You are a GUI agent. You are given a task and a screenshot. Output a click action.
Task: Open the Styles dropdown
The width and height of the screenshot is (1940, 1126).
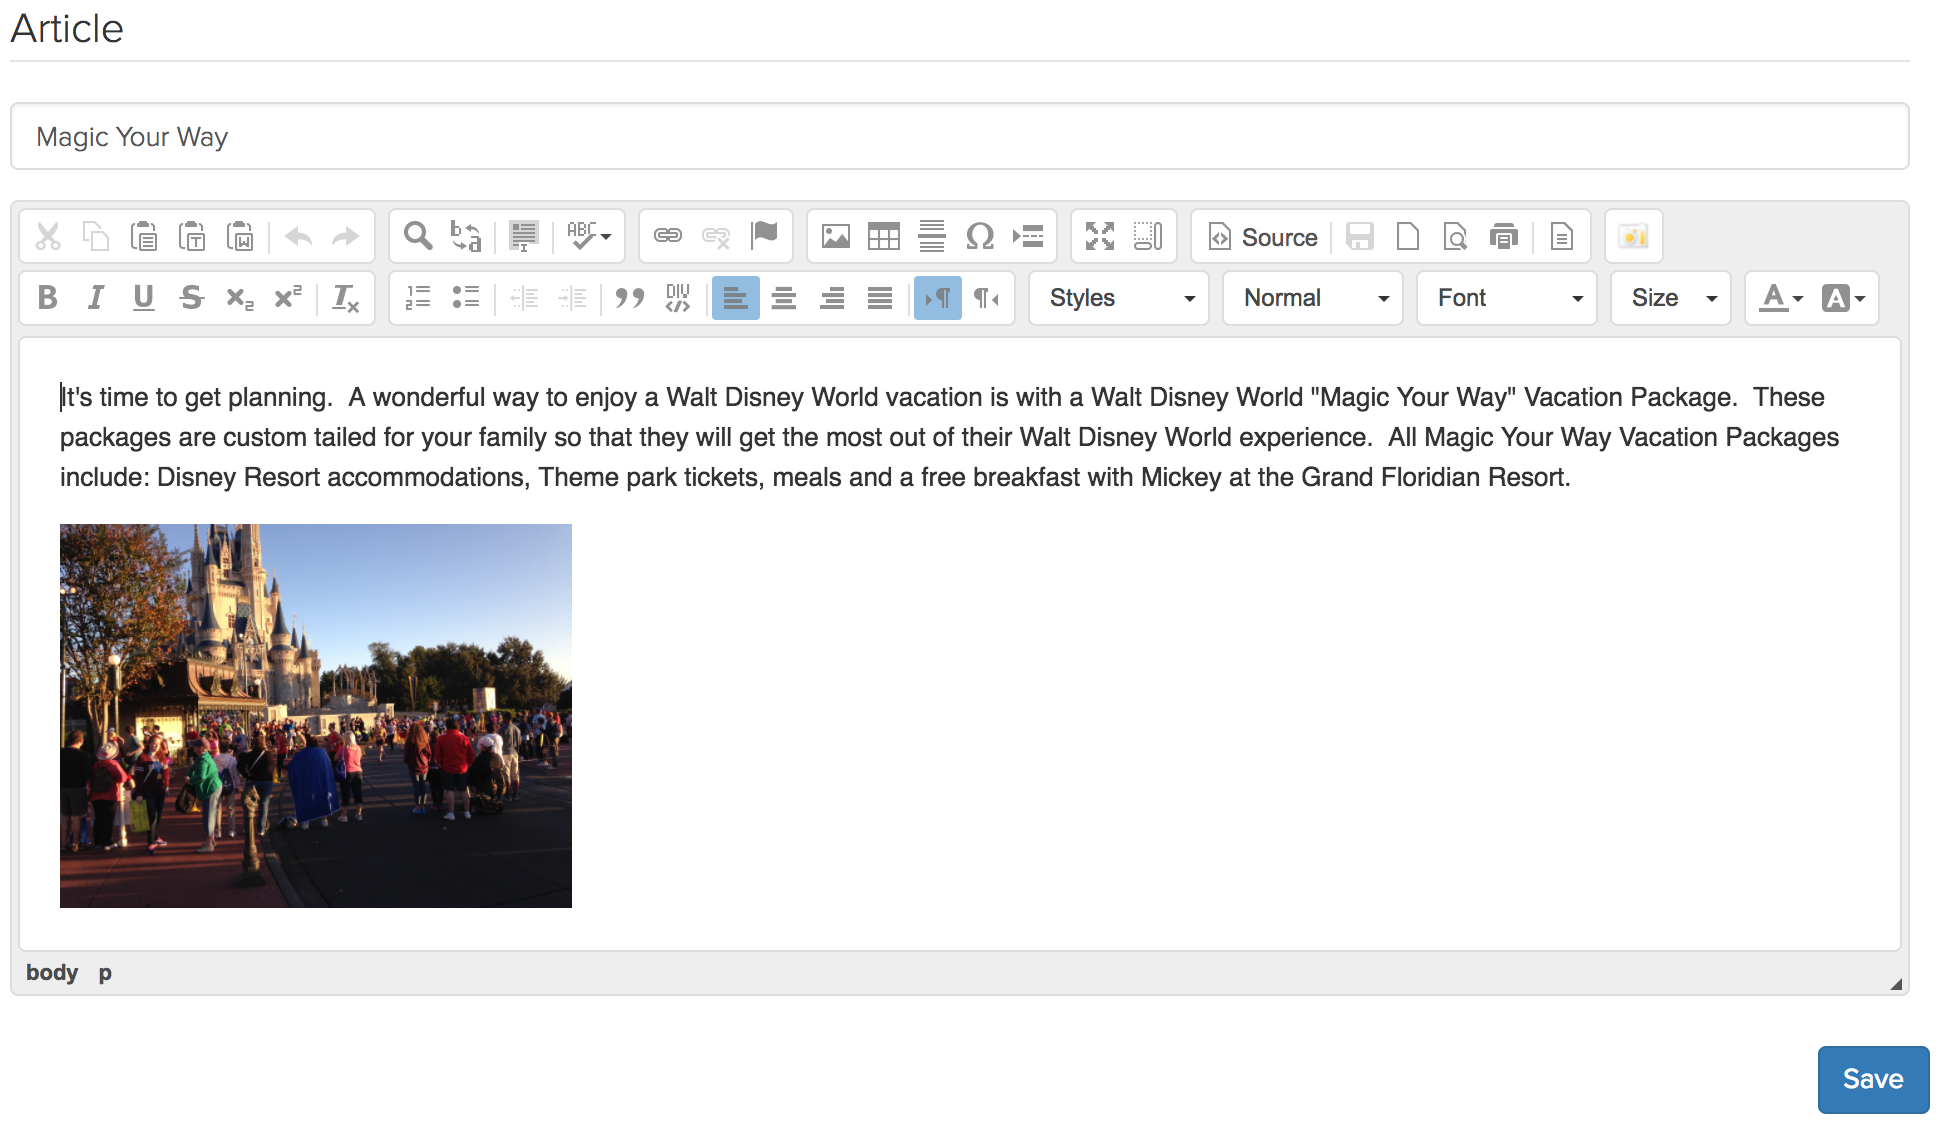point(1119,298)
